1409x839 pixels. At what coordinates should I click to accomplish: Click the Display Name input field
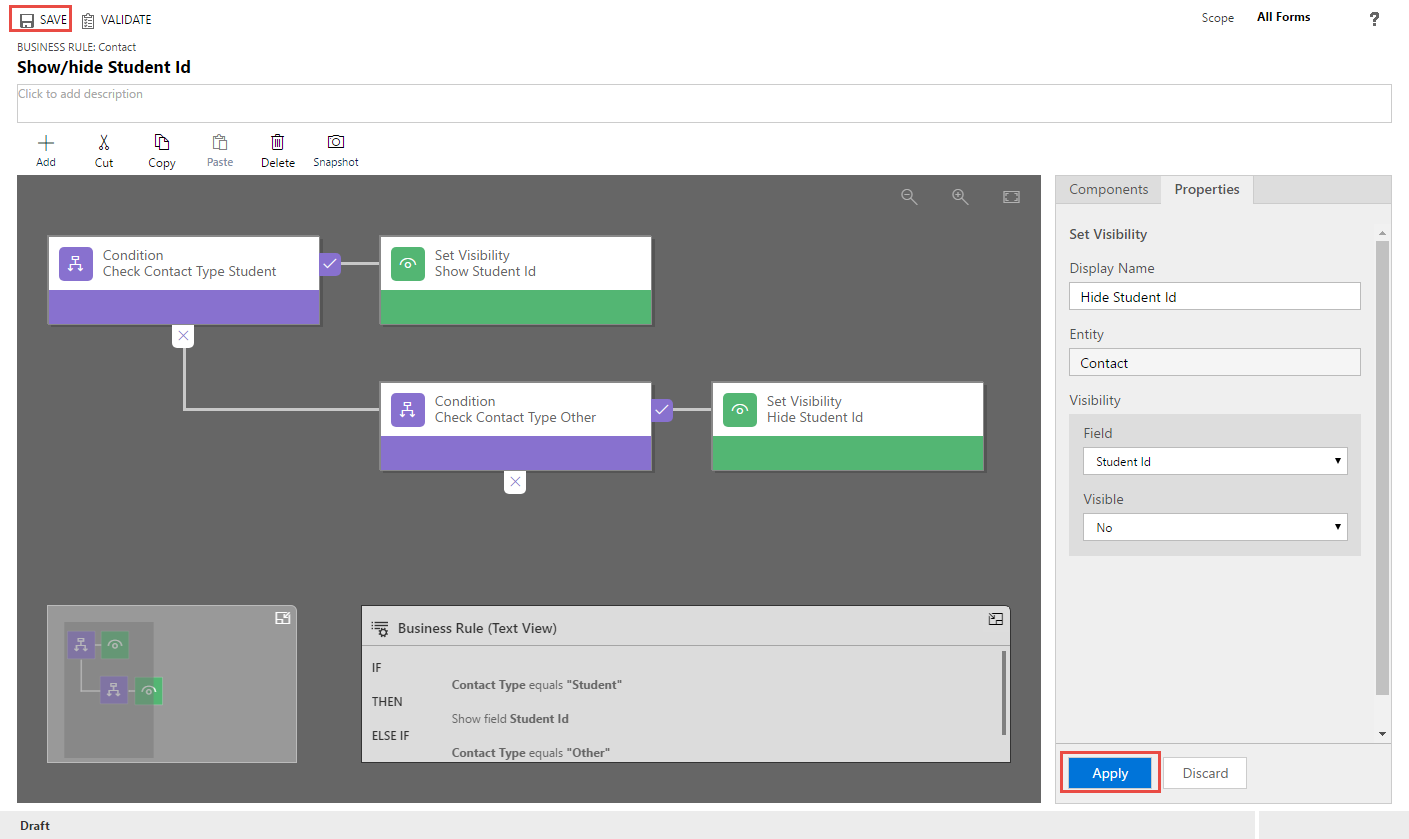[1215, 296]
